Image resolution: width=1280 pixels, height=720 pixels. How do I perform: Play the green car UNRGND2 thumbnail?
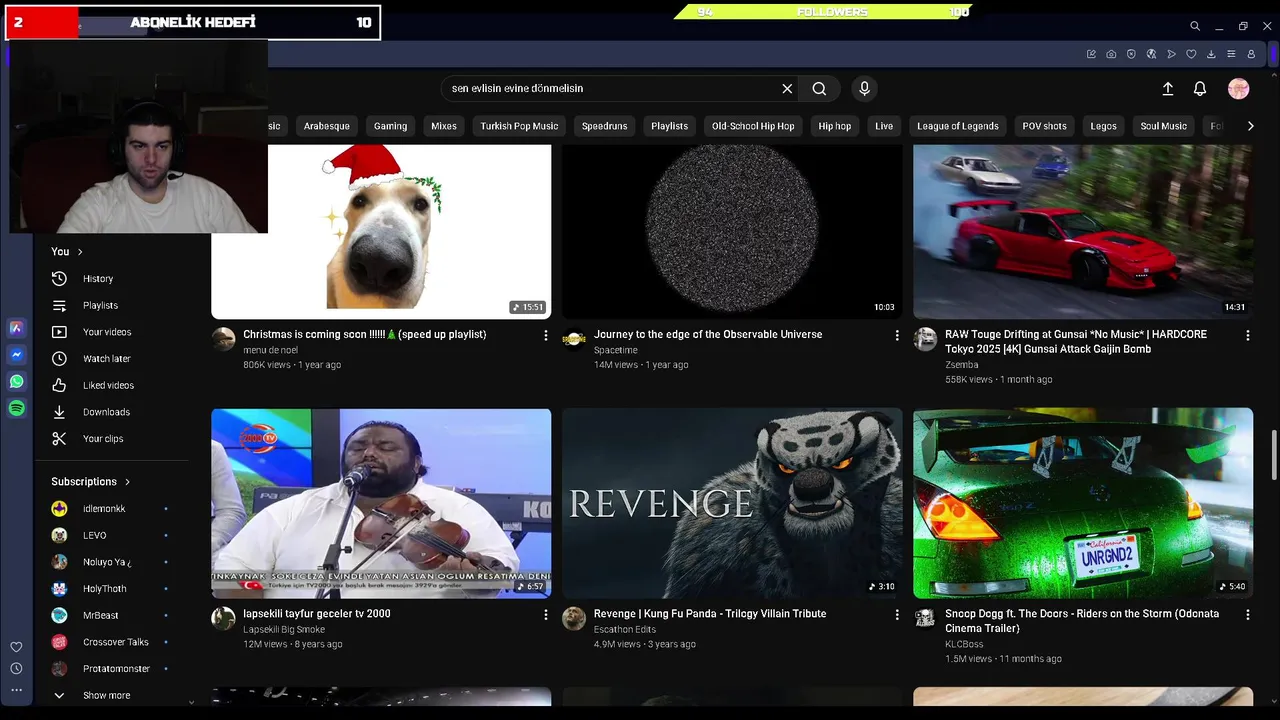click(1083, 503)
